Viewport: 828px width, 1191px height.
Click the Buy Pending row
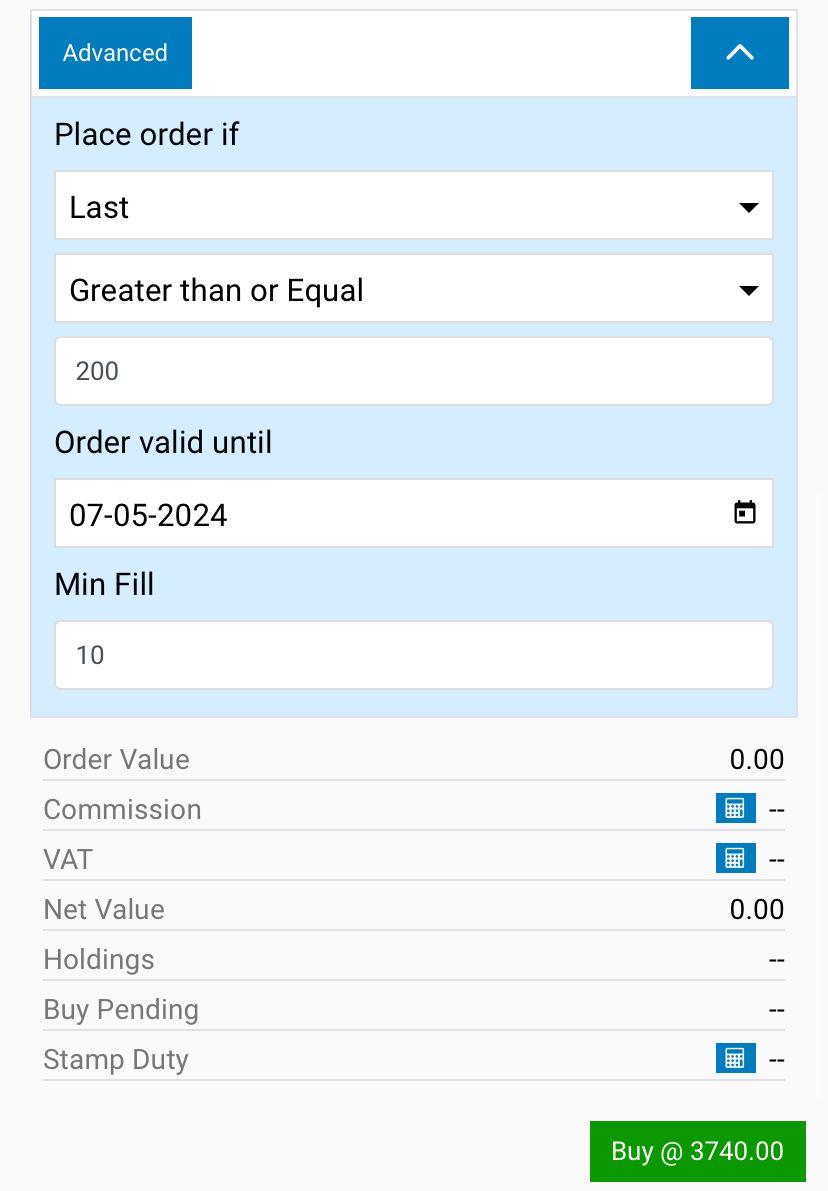[414, 1009]
